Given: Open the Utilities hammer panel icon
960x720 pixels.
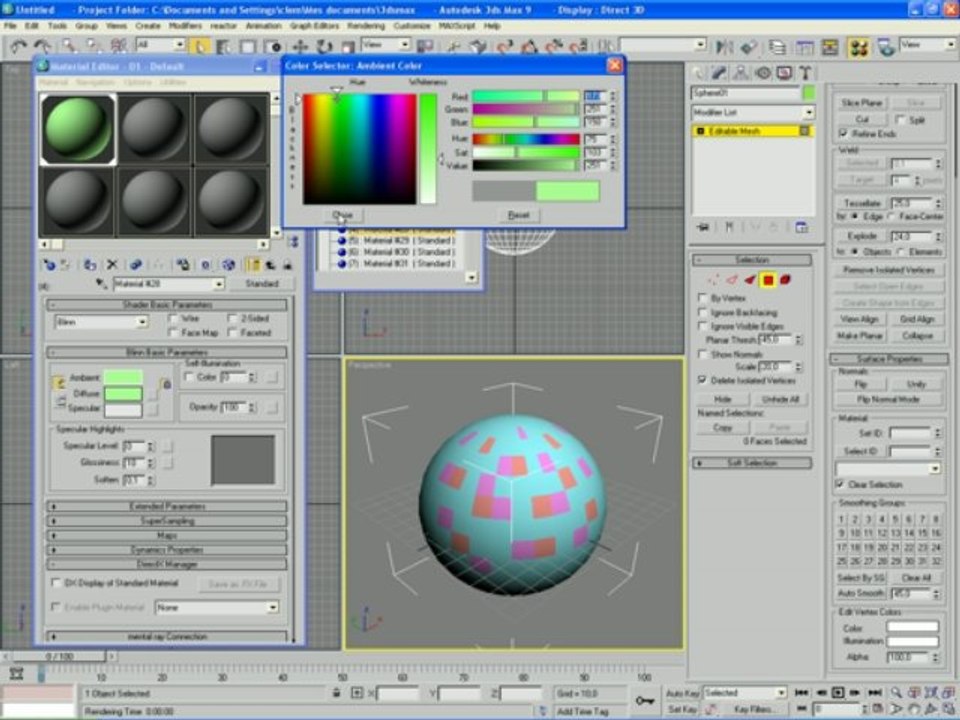Looking at the screenshot, I should tap(804, 73).
